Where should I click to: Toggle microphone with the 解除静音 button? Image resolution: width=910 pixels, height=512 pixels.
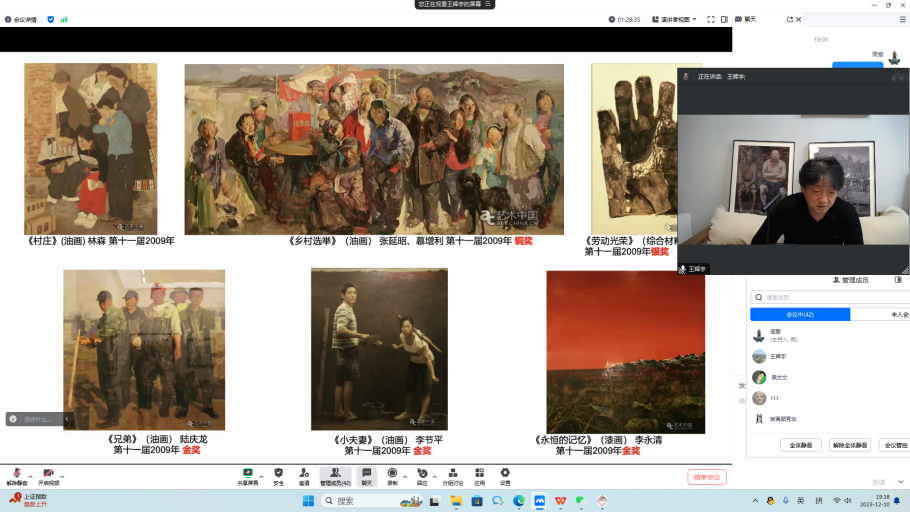[16, 475]
